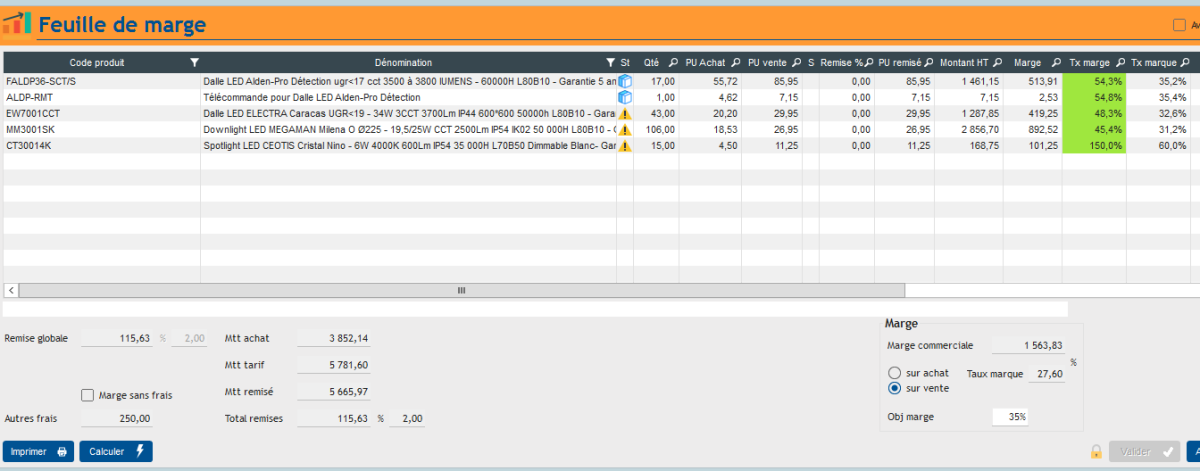This screenshot has height=471, width=1200.
Task: Click the Autres frais amount field
Action: [117, 418]
